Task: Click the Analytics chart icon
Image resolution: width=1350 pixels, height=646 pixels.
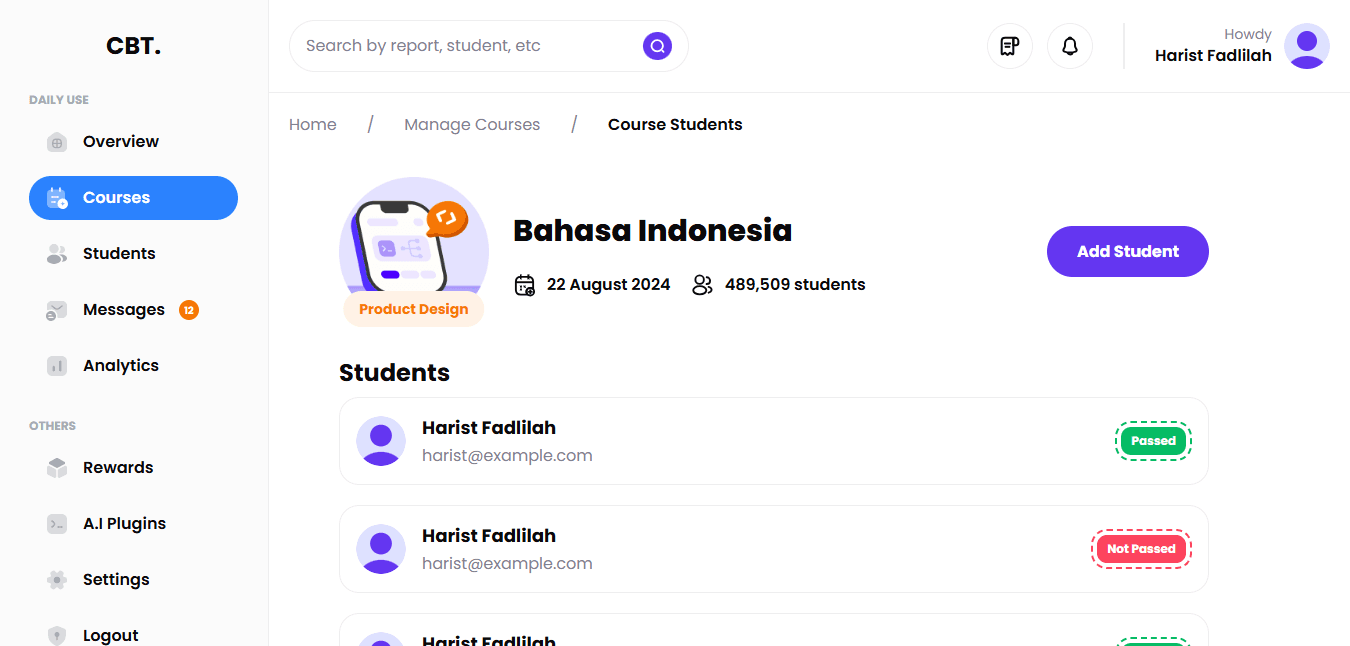Action: click(57, 366)
